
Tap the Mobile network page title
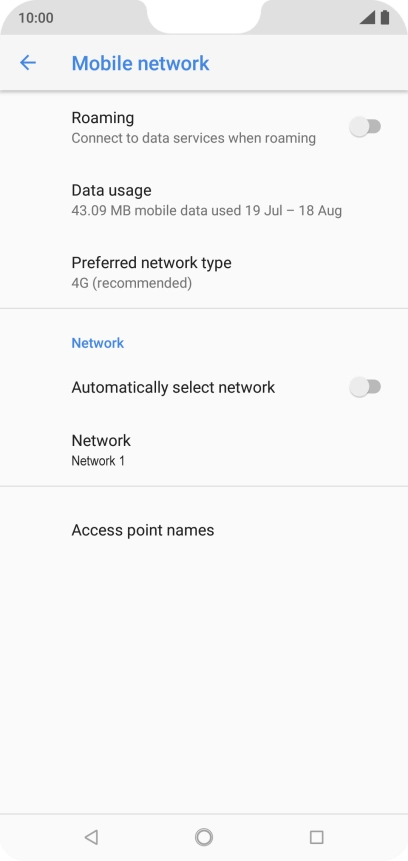(x=141, y=63)
